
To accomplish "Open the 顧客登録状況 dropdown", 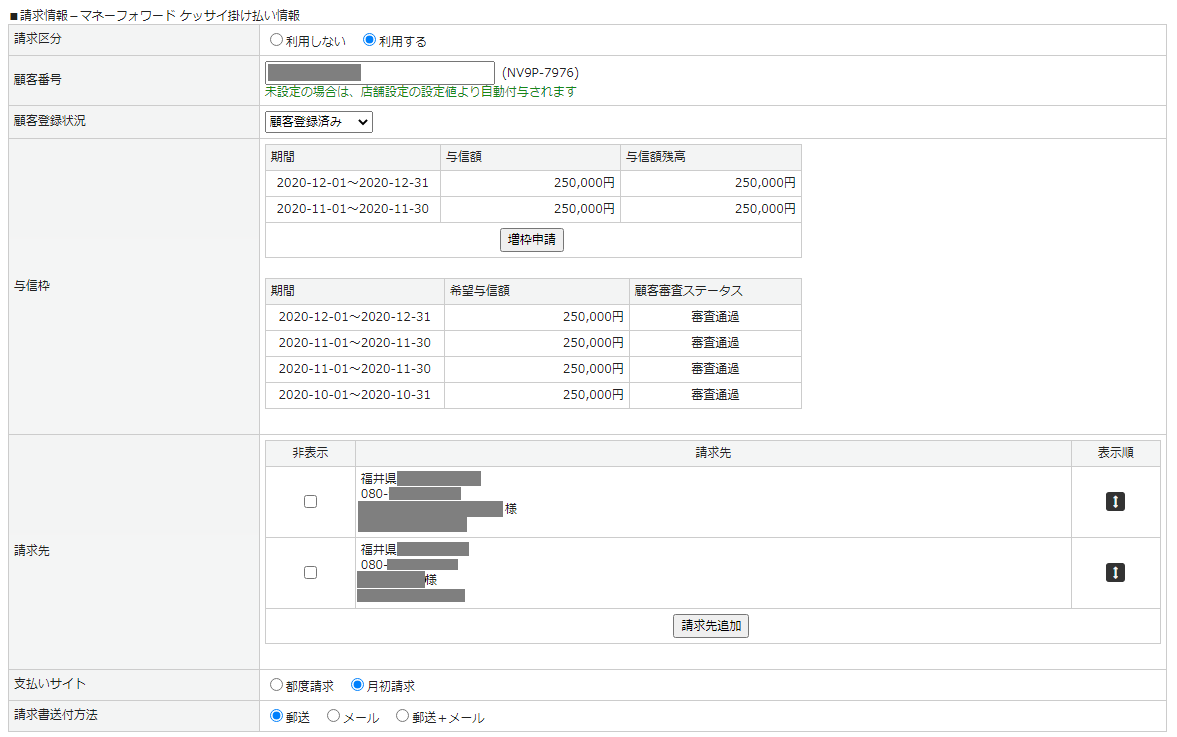I will (319, 122).
